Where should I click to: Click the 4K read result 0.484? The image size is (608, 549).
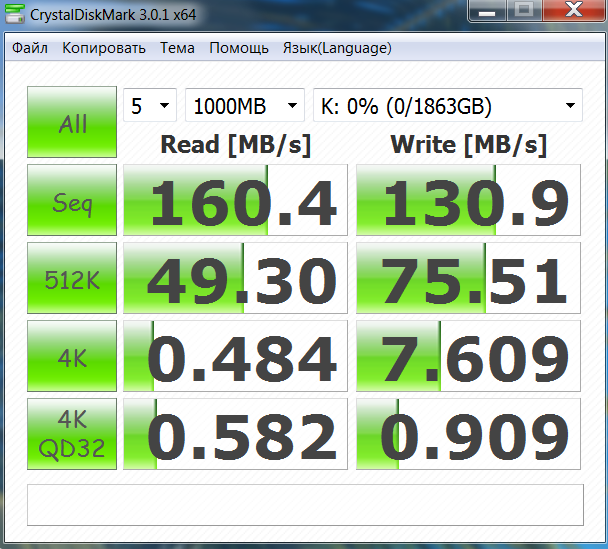pyautogui.click(x=235, y=356)
